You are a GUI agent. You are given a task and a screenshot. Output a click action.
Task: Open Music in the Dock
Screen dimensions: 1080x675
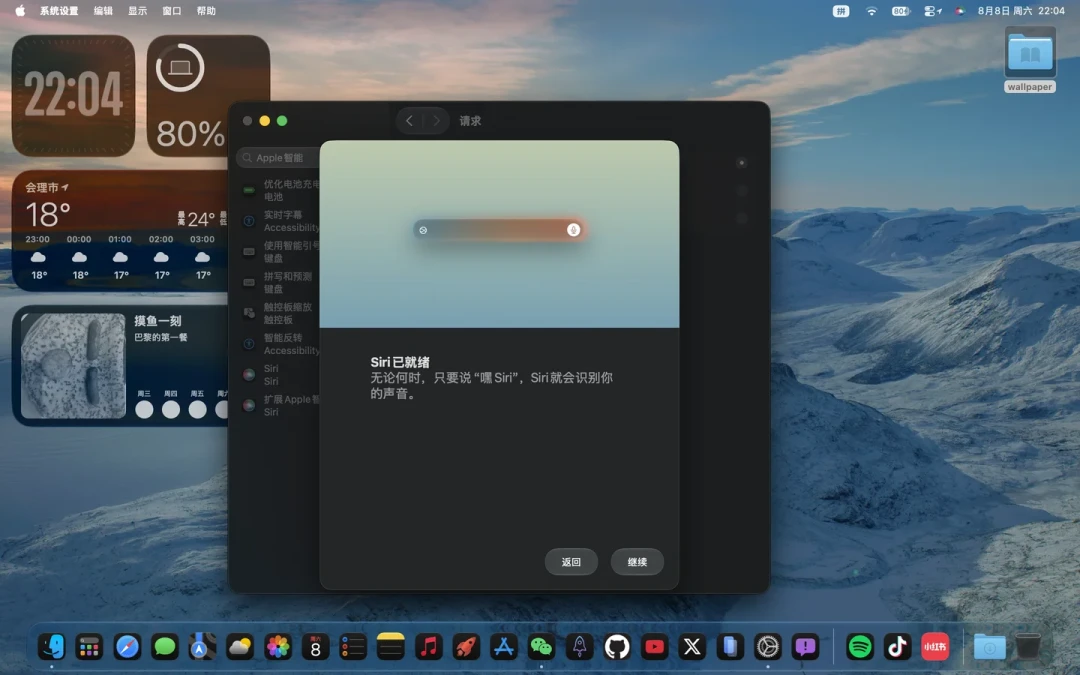tap(428, 647)
